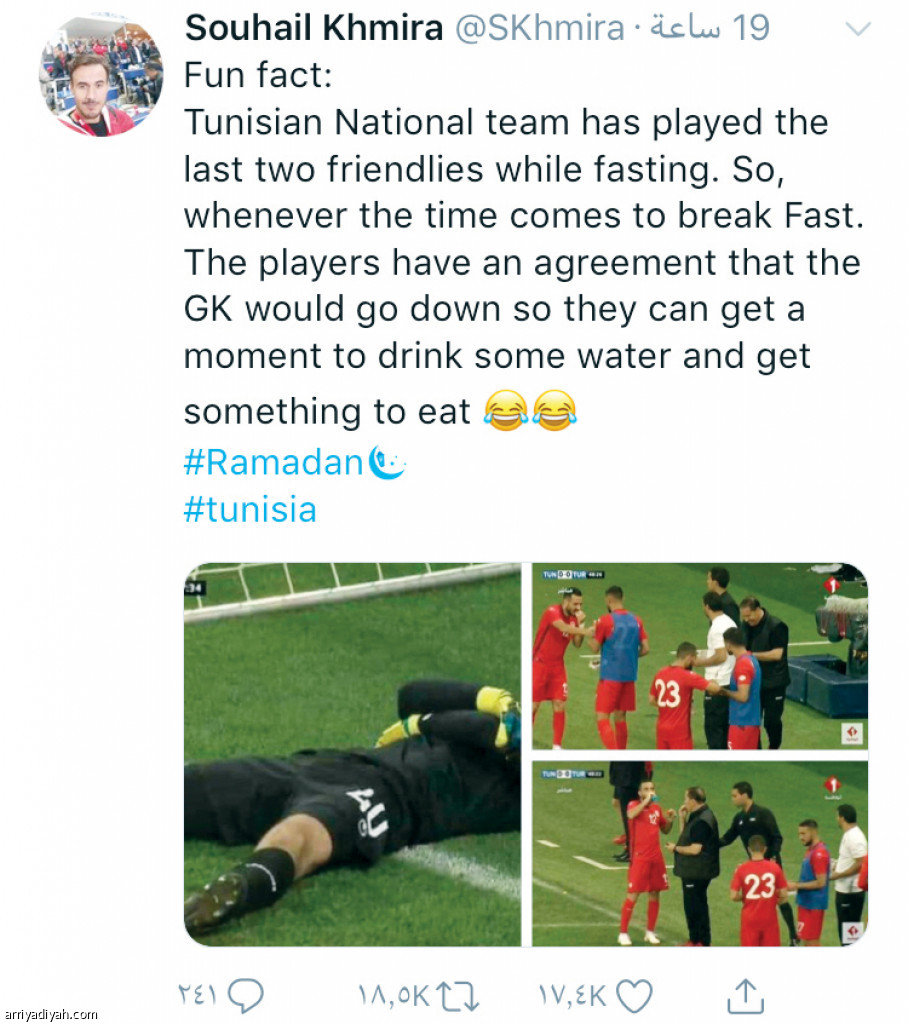Click the crescent moon emoji after Ramadan

click(387, 462)
